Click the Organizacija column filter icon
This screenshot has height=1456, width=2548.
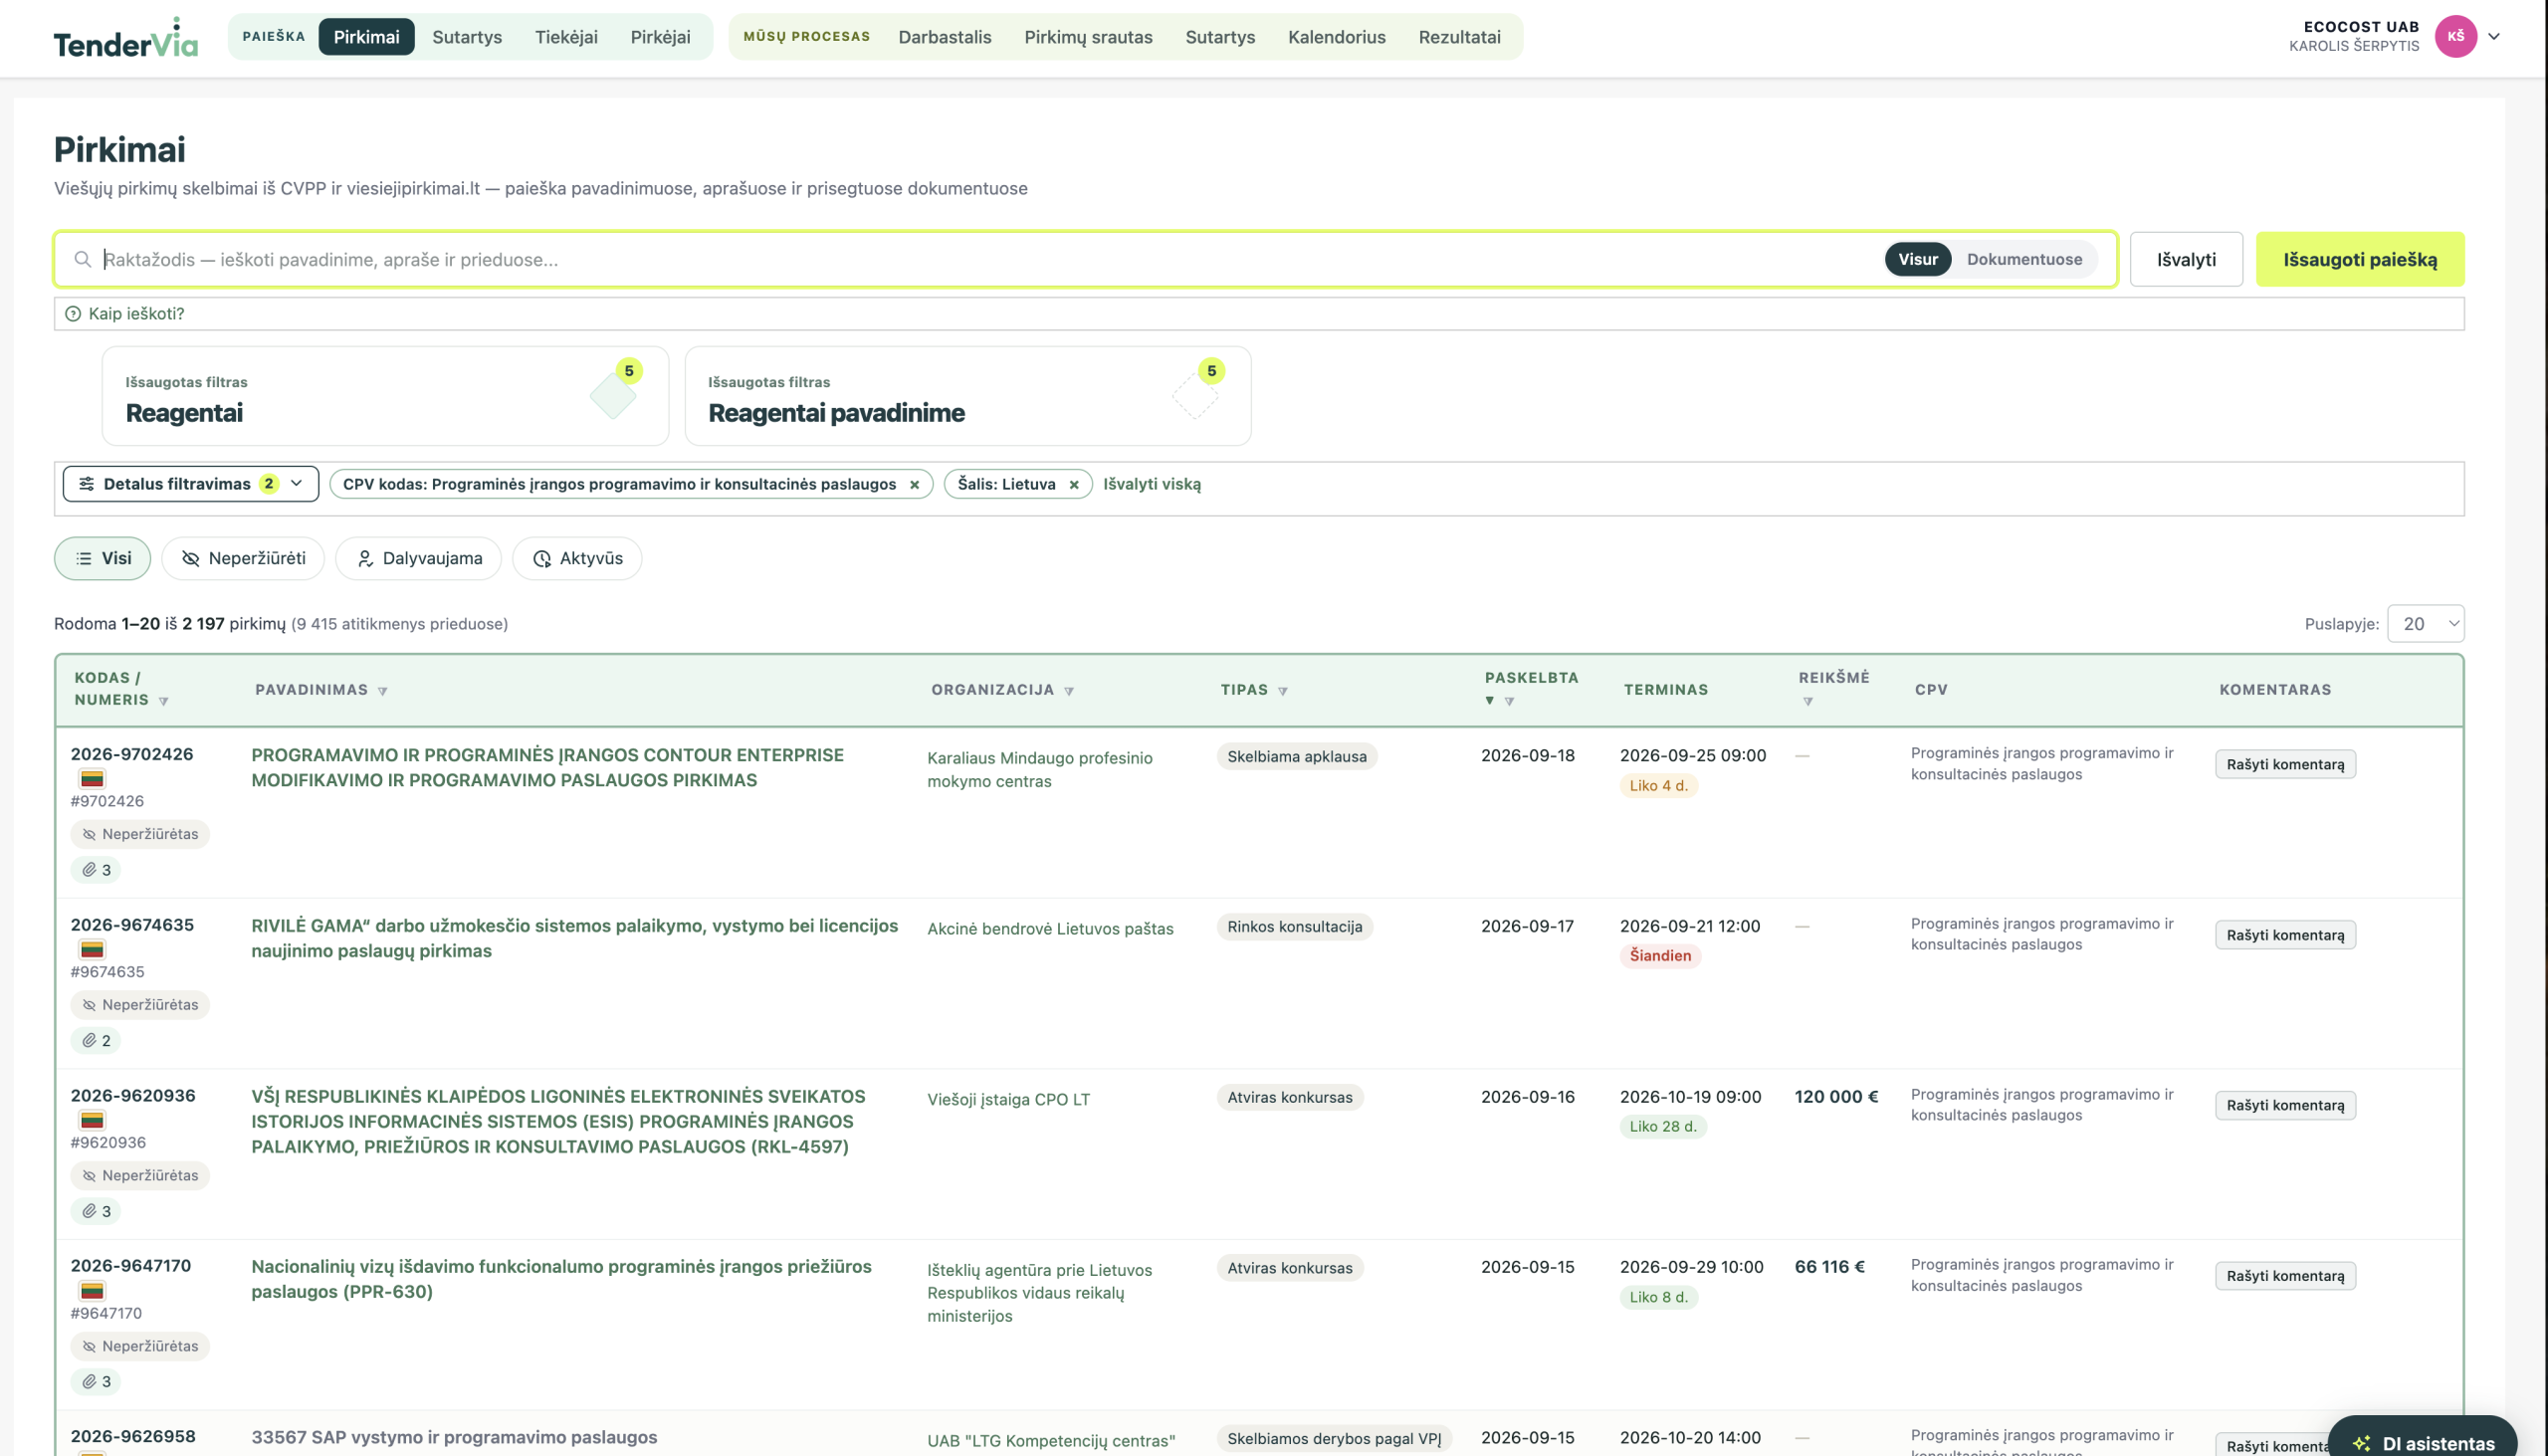point(1069,691)
